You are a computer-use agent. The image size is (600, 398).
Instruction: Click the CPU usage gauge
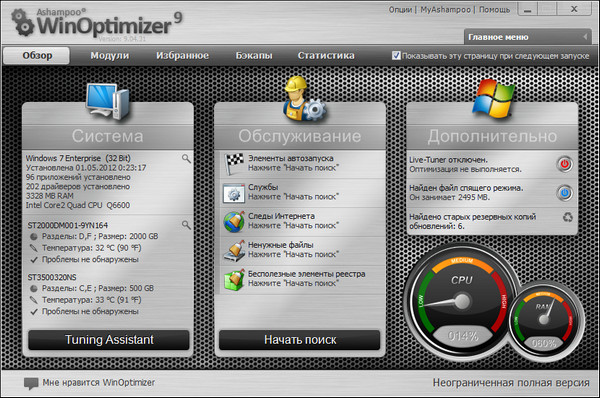(x=462, y=301)
